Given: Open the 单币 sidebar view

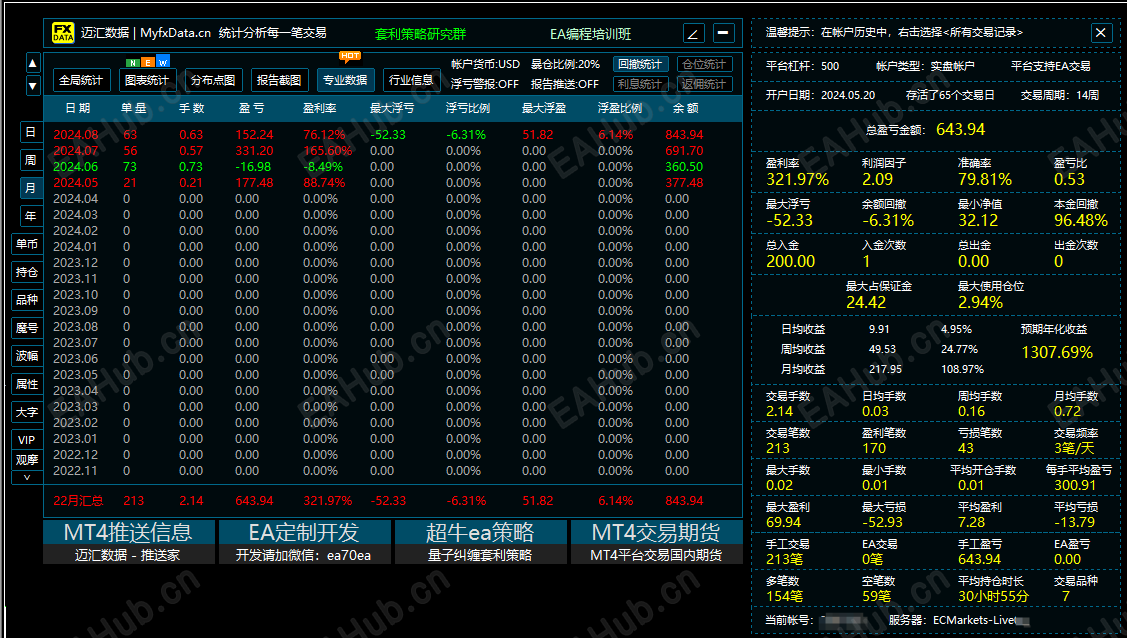Looking at the screenshot, I should click(27, 244).
